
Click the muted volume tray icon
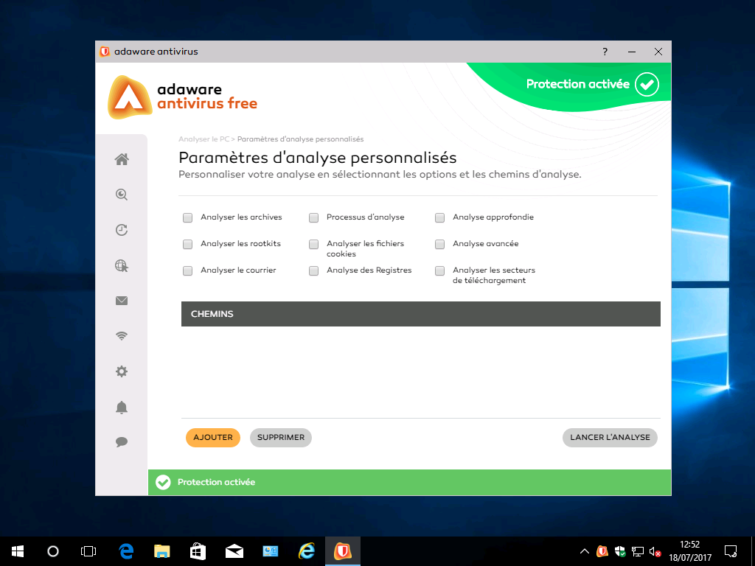click(655, 552)
